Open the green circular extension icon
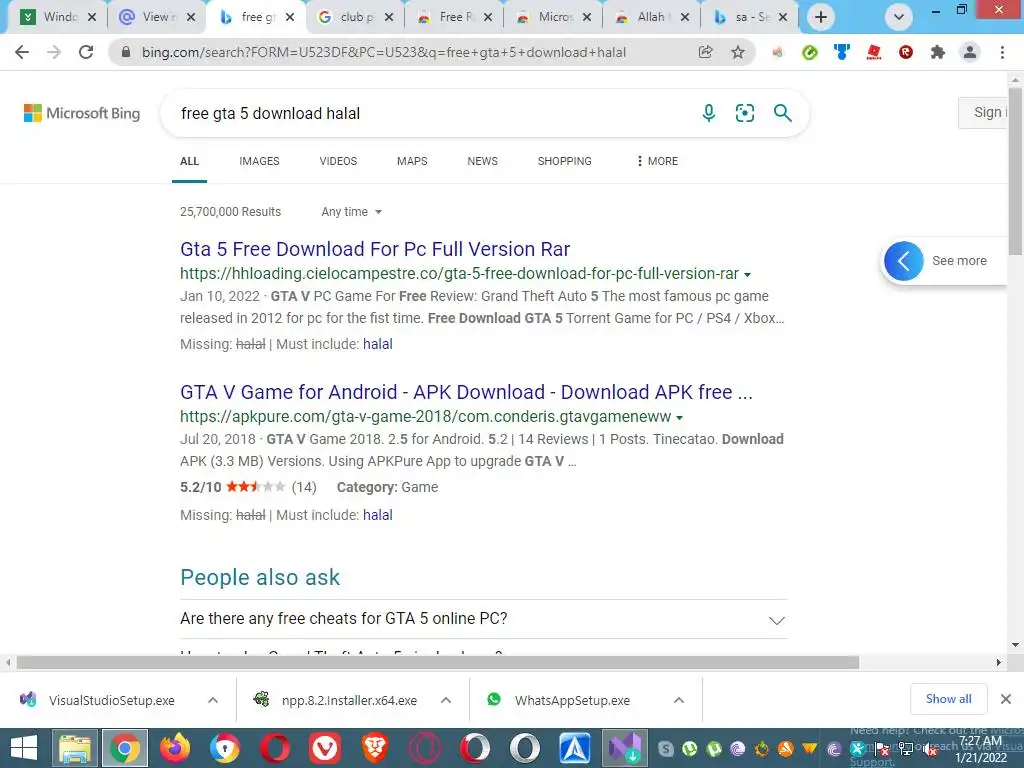1024x768 pixels. click(x=809, y=52)
